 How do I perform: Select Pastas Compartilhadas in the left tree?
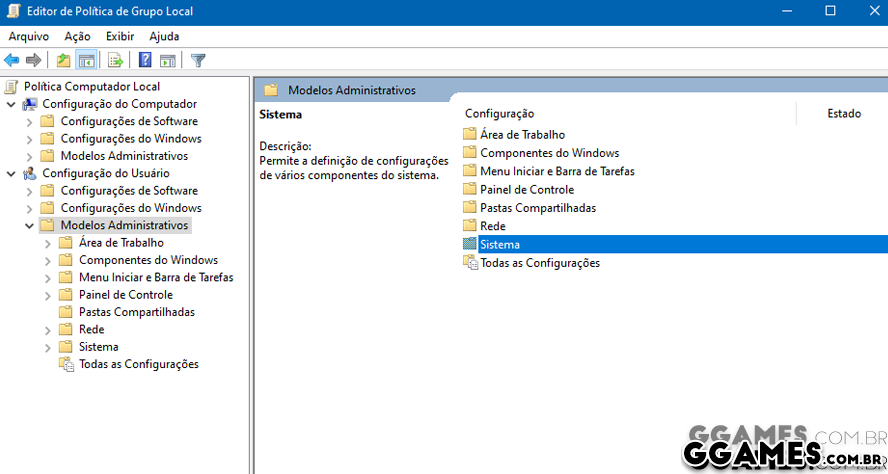[136, 312]
